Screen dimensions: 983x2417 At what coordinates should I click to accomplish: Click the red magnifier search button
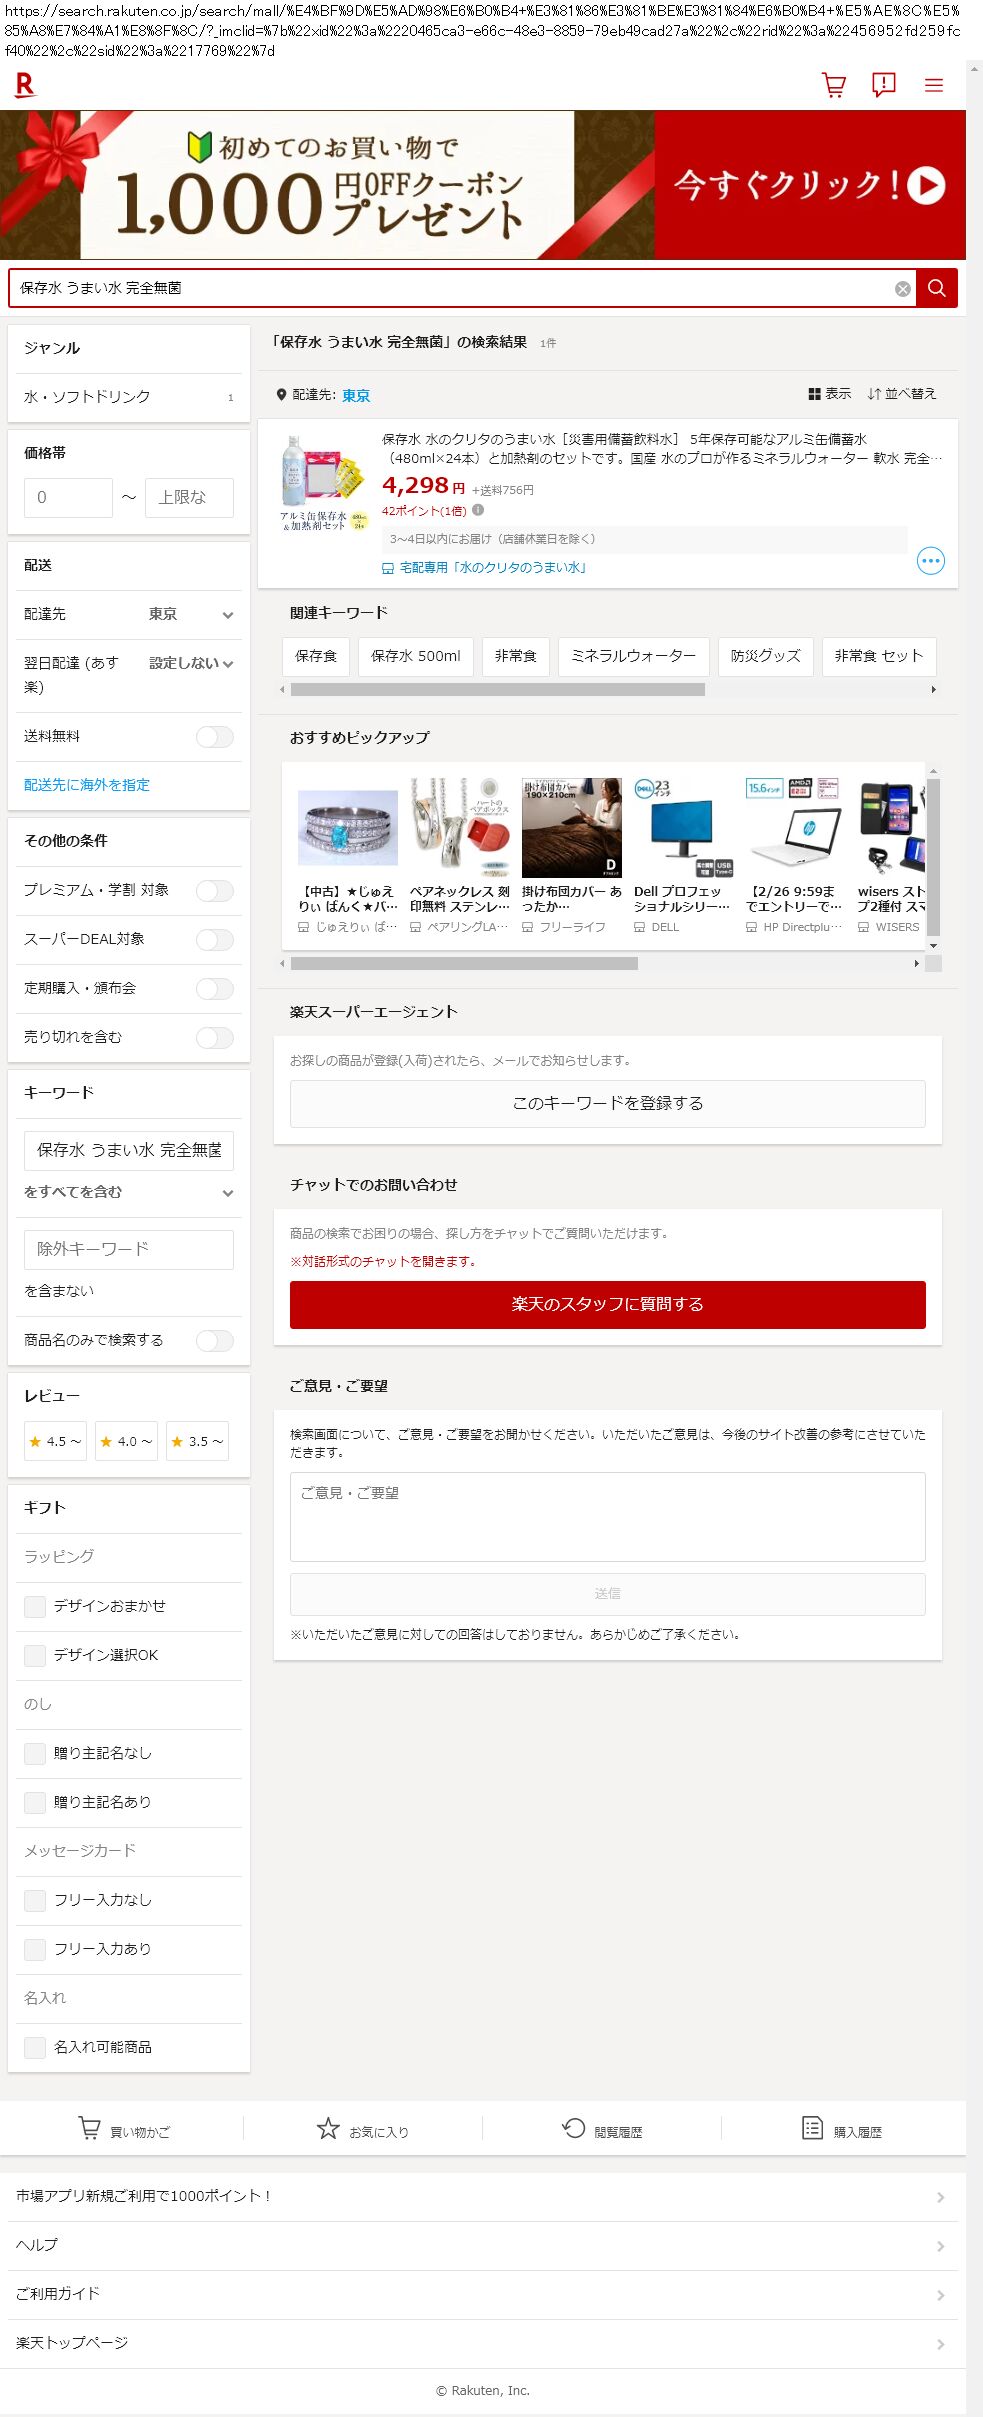[x=937, y=288]
